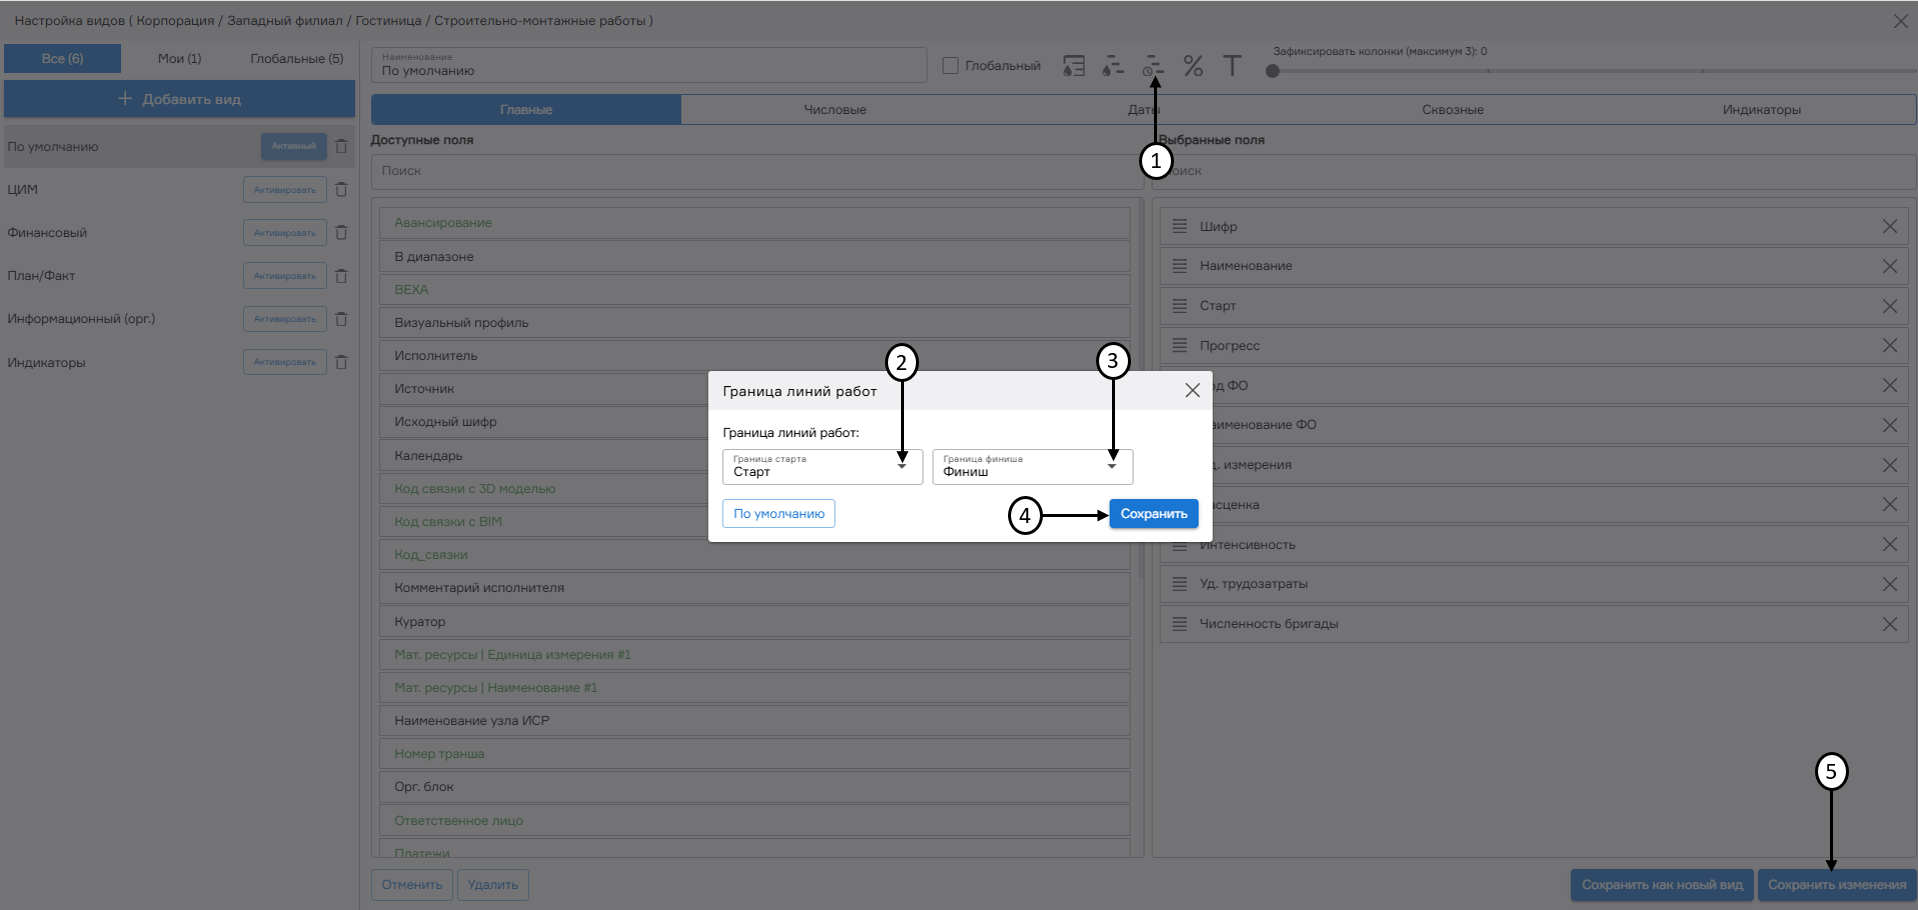Activate the План/Факт view
The height and width of the screenshot is (910, 1918).
pyautogui.click(x=285, y=276)
